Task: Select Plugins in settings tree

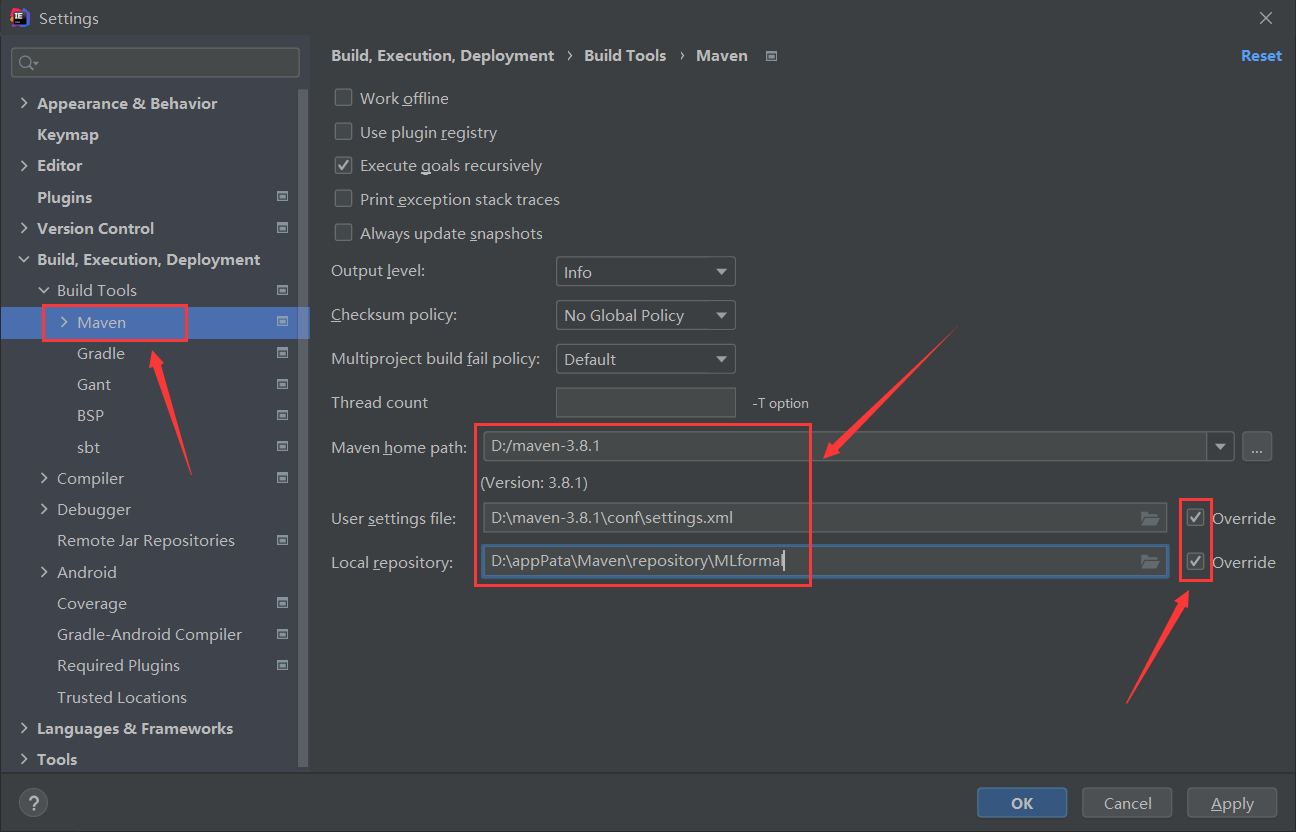Action: coord(65,197)
